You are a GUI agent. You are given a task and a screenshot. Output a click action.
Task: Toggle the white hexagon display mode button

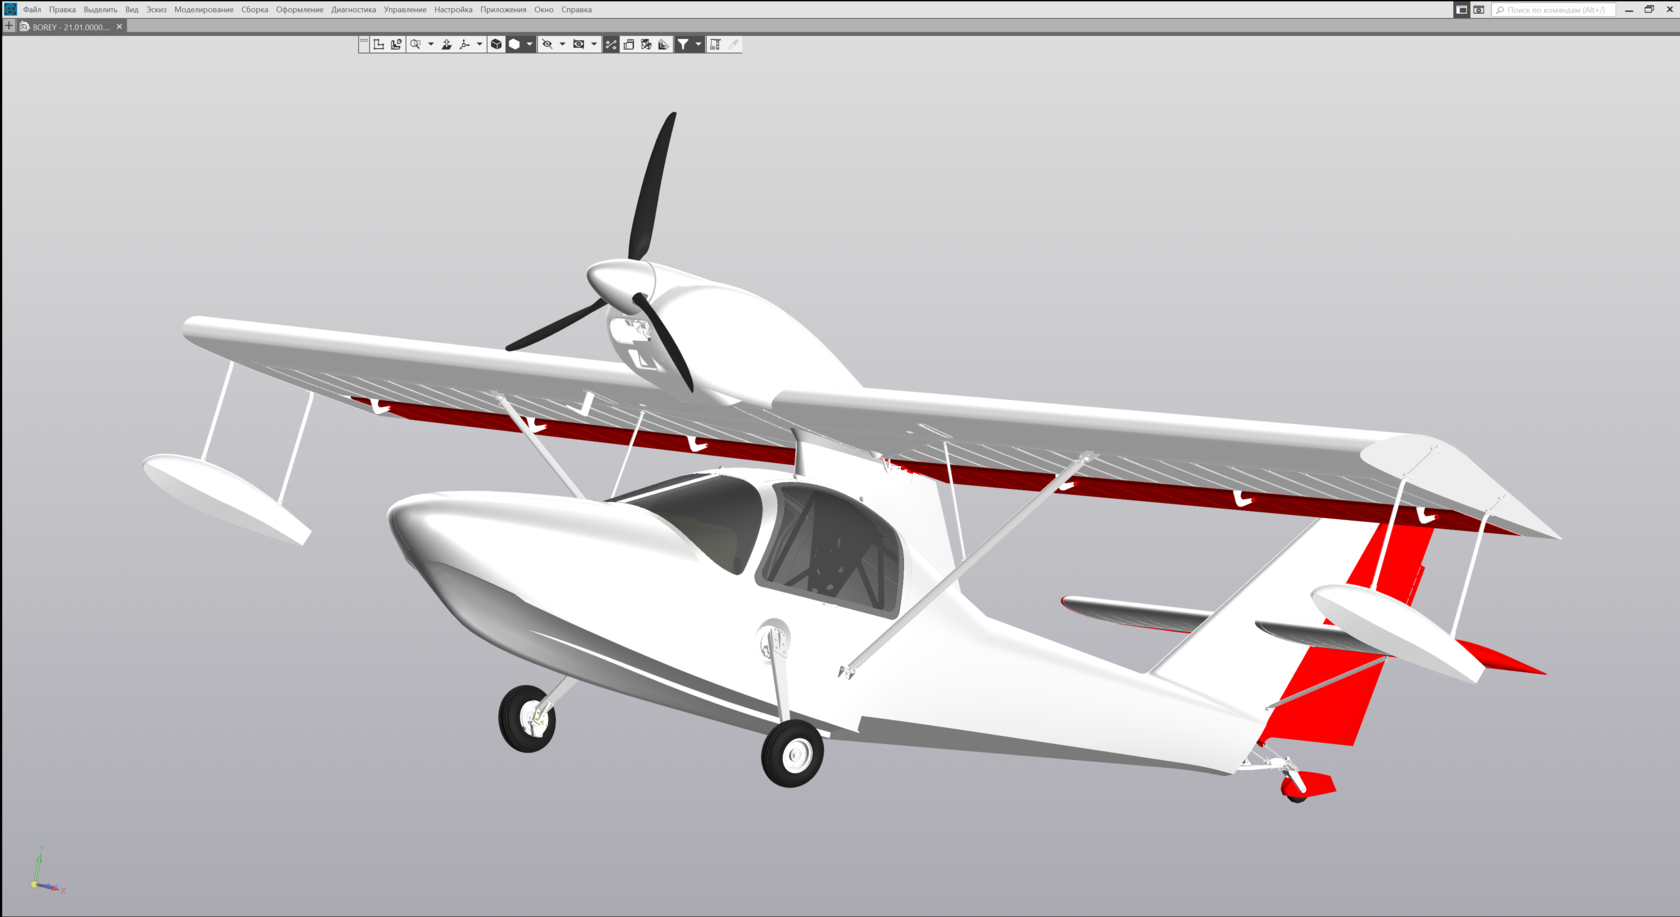[x=514, y=44]
